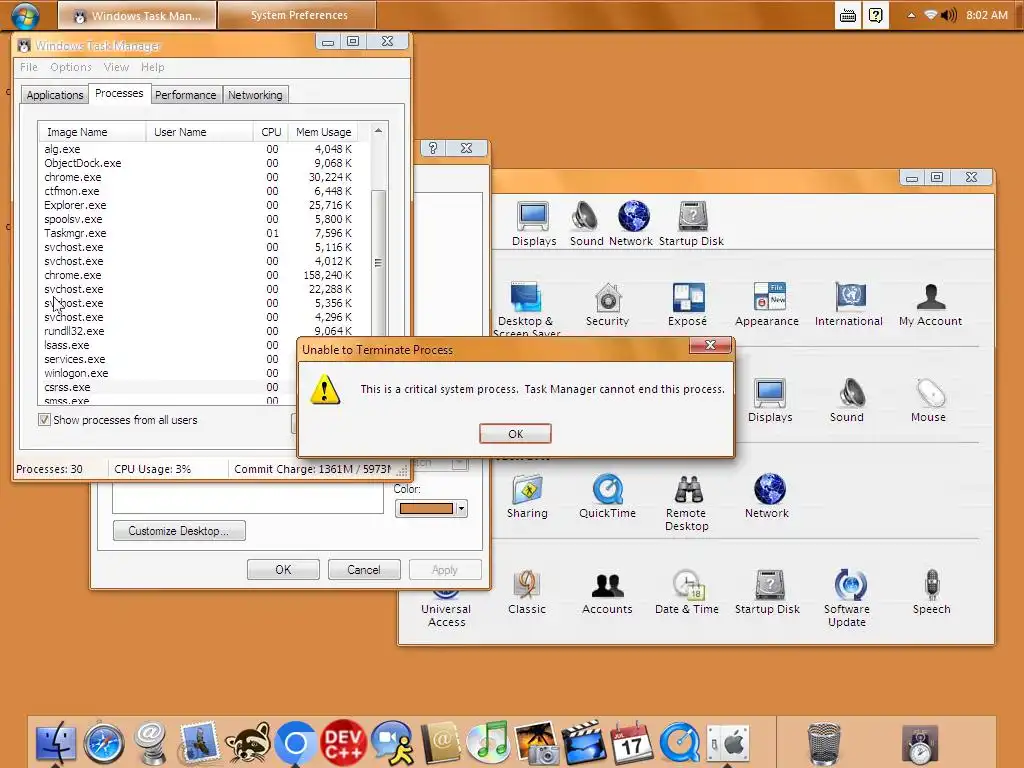Click the help question mark button of display dialog
This screenshot has height=768, width=1024.
point(432,148)
